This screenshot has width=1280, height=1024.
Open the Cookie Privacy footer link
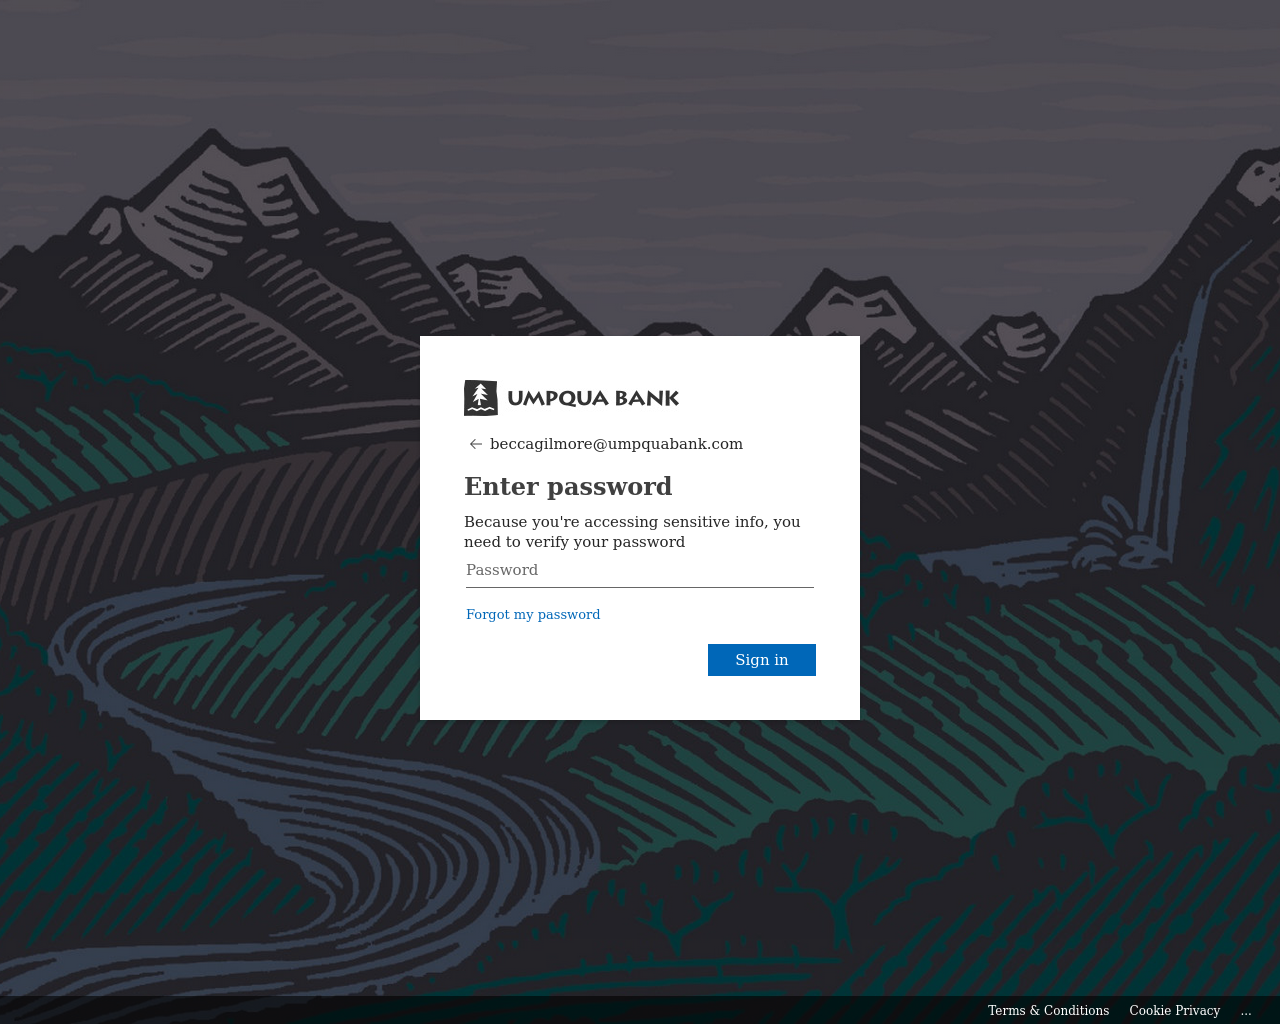[1175, 1011]
